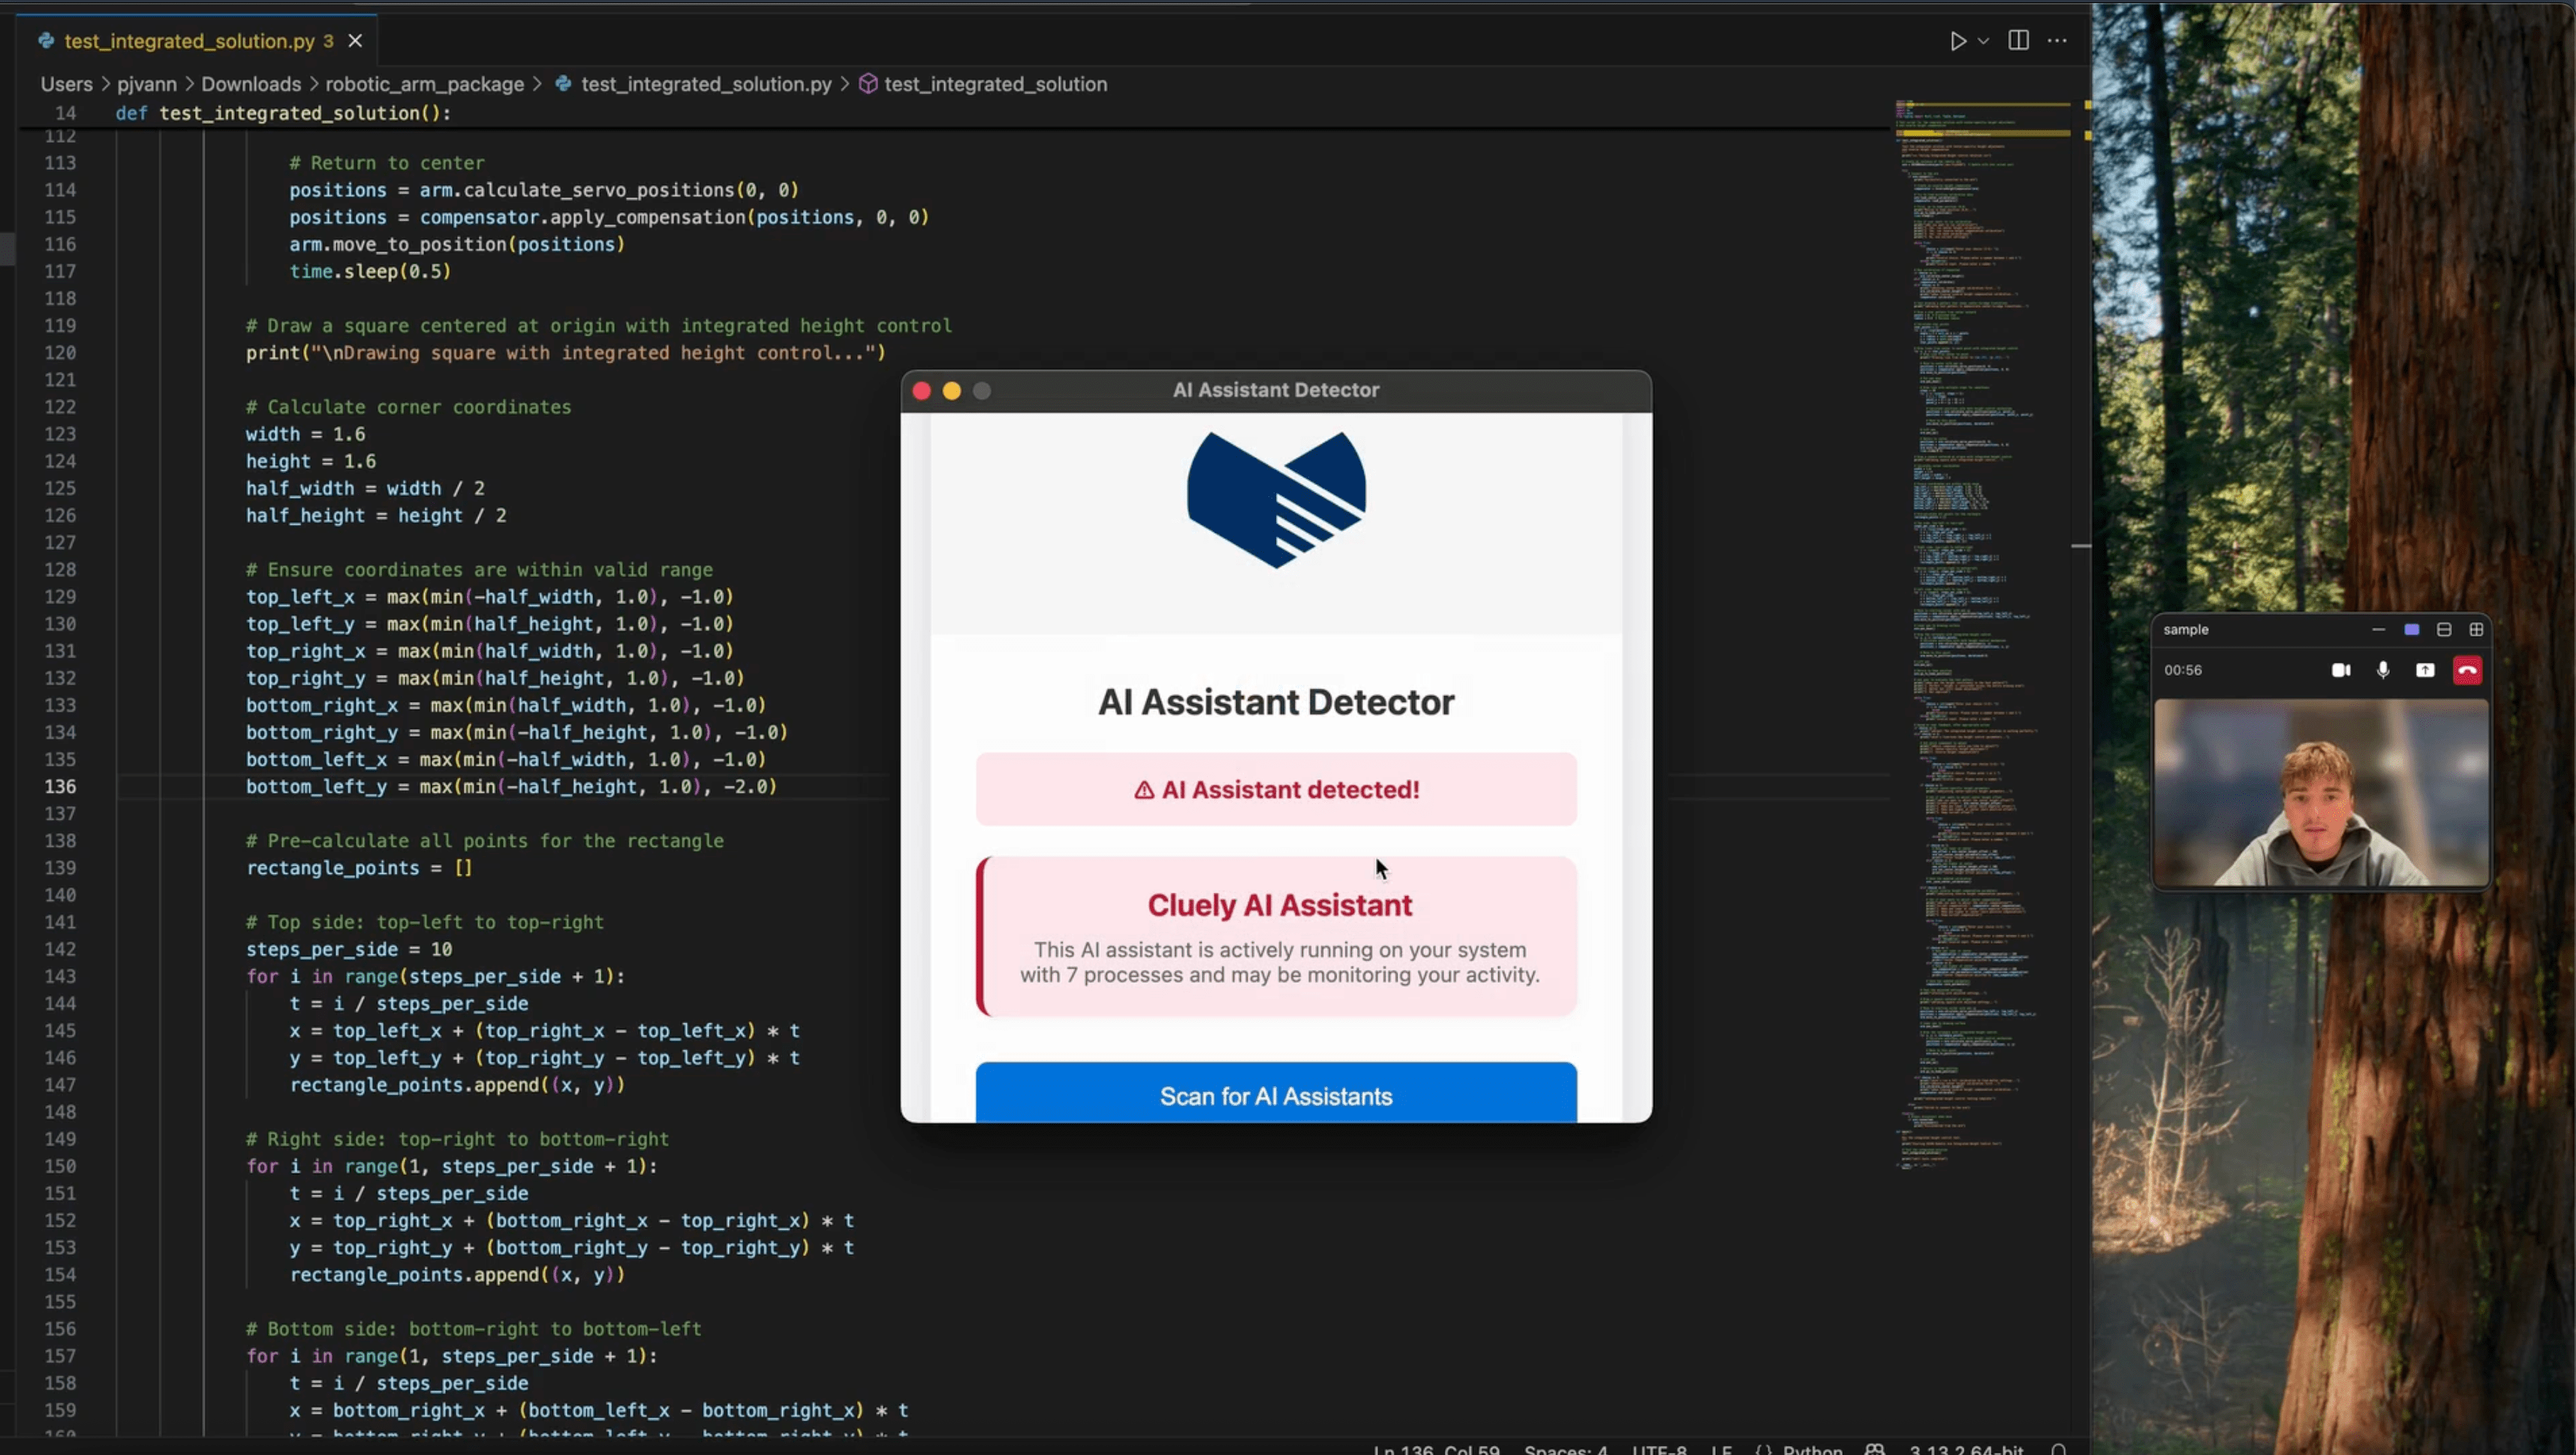Split the editor to the right
This screenshot has height=1455, width=2576.
2018,41
